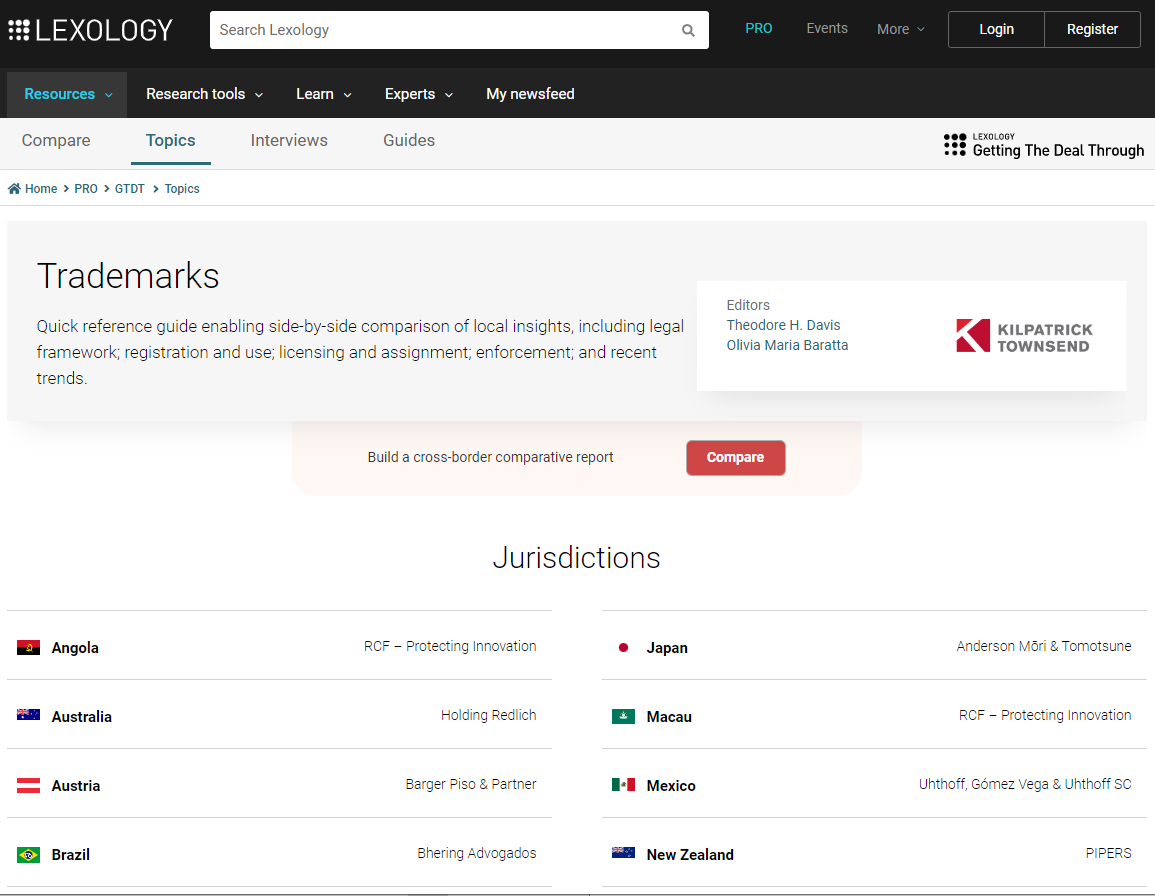The width and height of the screenshot is (1155, 896).
Task: Open the Australia jurisdiction
Action: (82, 717)
